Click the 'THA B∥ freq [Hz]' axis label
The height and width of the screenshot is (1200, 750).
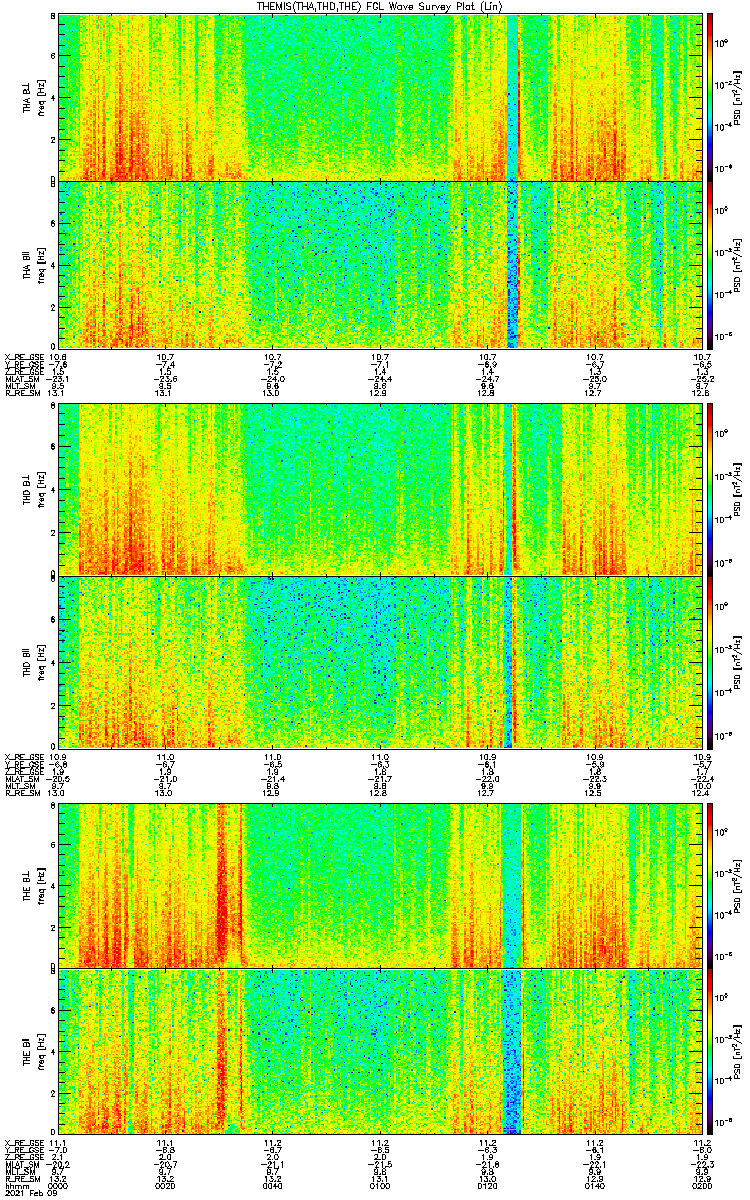coord(33,265)
